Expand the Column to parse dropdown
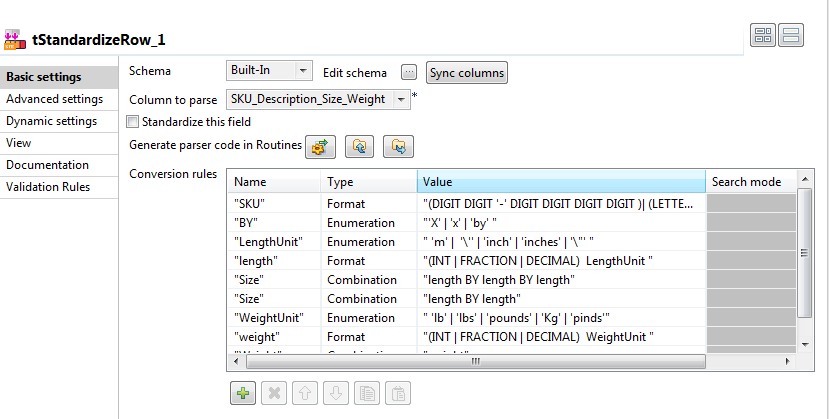The height and width of the screenshot is (419, 829). click(401, 100)
